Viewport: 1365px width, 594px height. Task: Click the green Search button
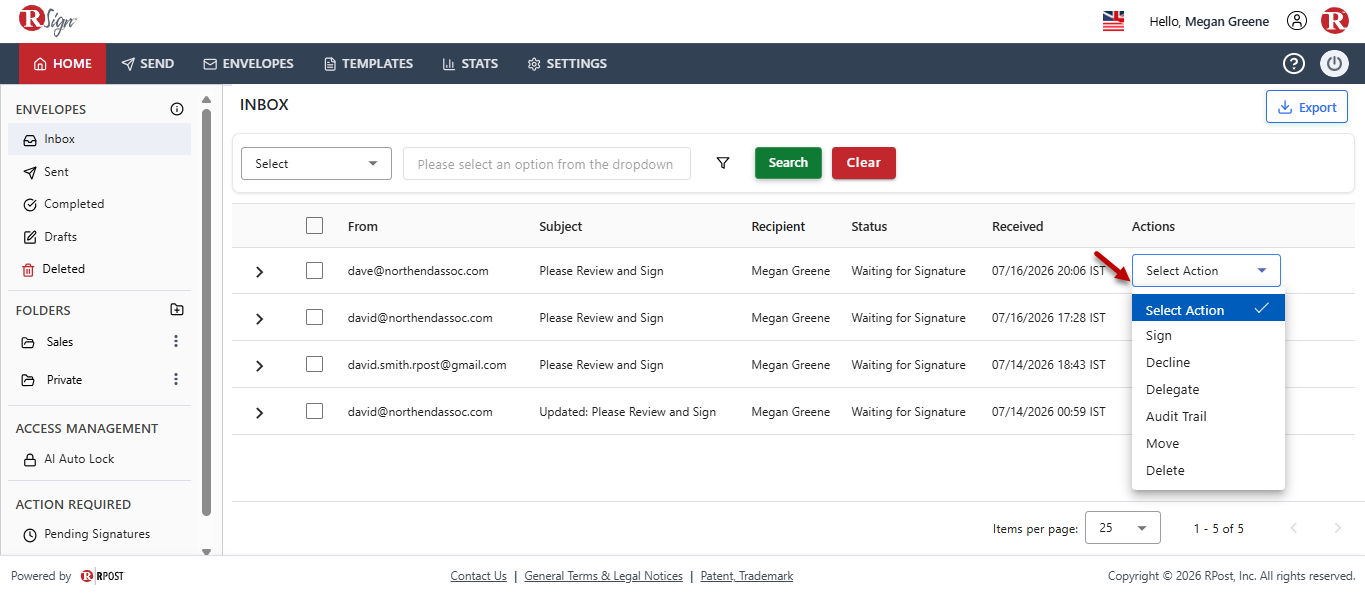(788, 163)
